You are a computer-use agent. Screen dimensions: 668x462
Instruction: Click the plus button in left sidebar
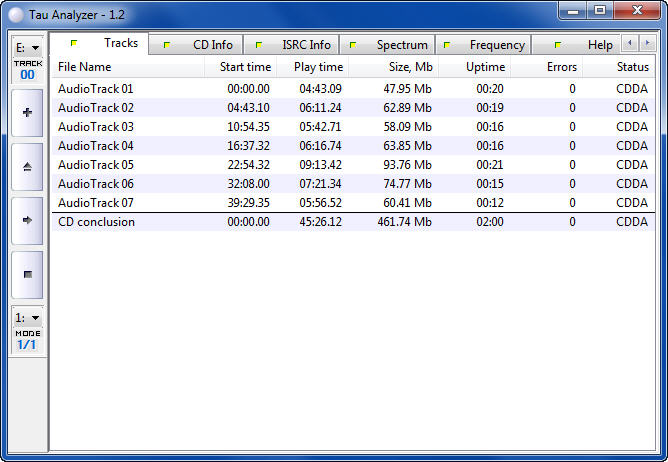pos(26,113)
